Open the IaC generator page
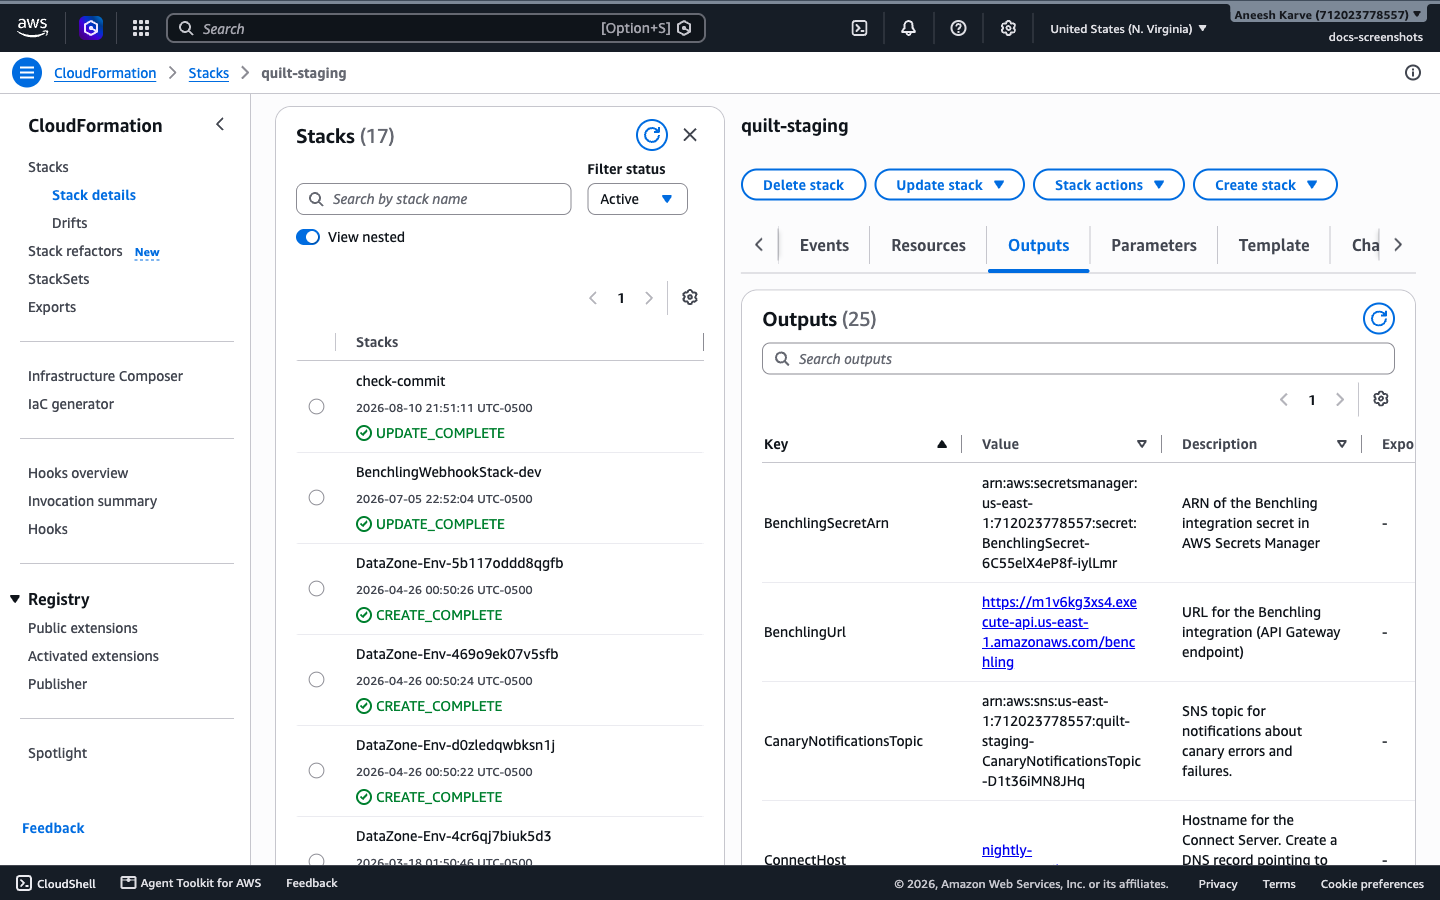This screenshot has height=900, width=1440. tap(71, 404)
